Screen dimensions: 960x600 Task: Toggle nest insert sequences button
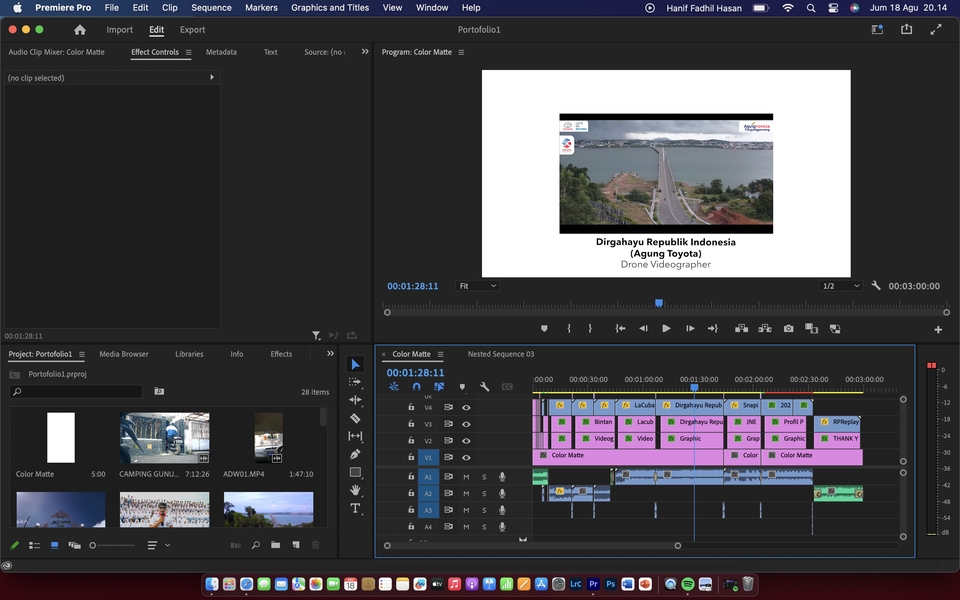click(394, 387)
